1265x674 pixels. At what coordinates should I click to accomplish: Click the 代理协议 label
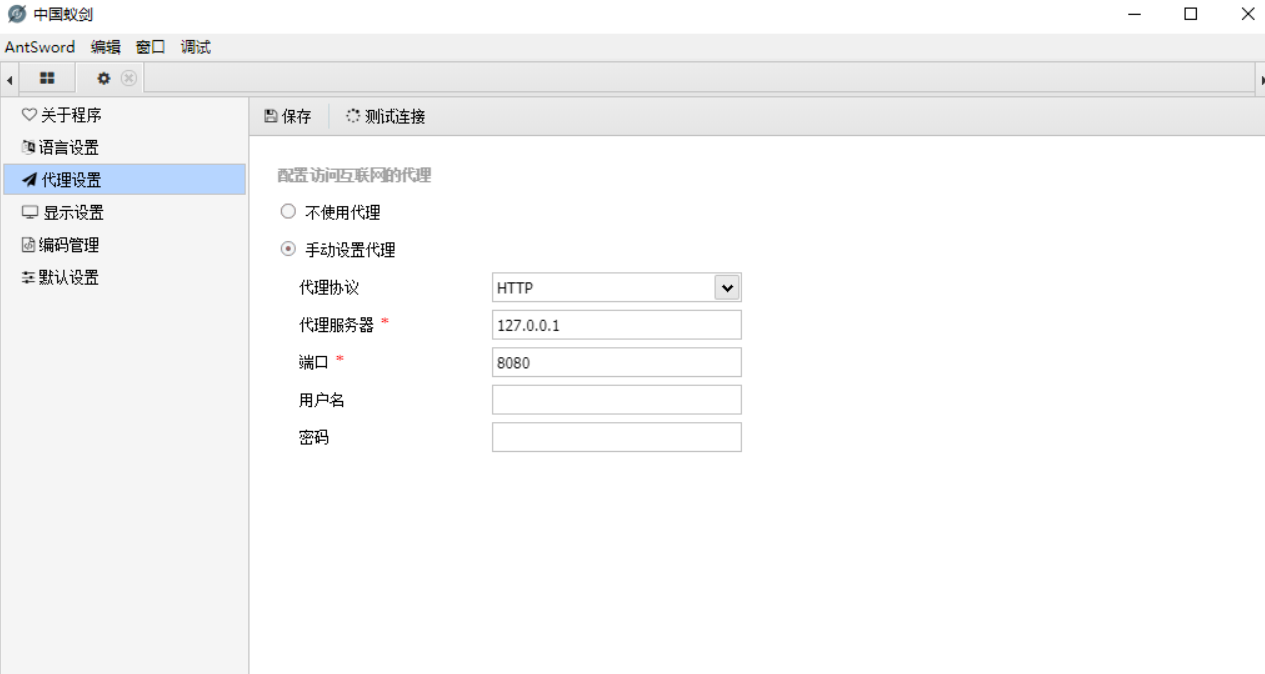329,288
